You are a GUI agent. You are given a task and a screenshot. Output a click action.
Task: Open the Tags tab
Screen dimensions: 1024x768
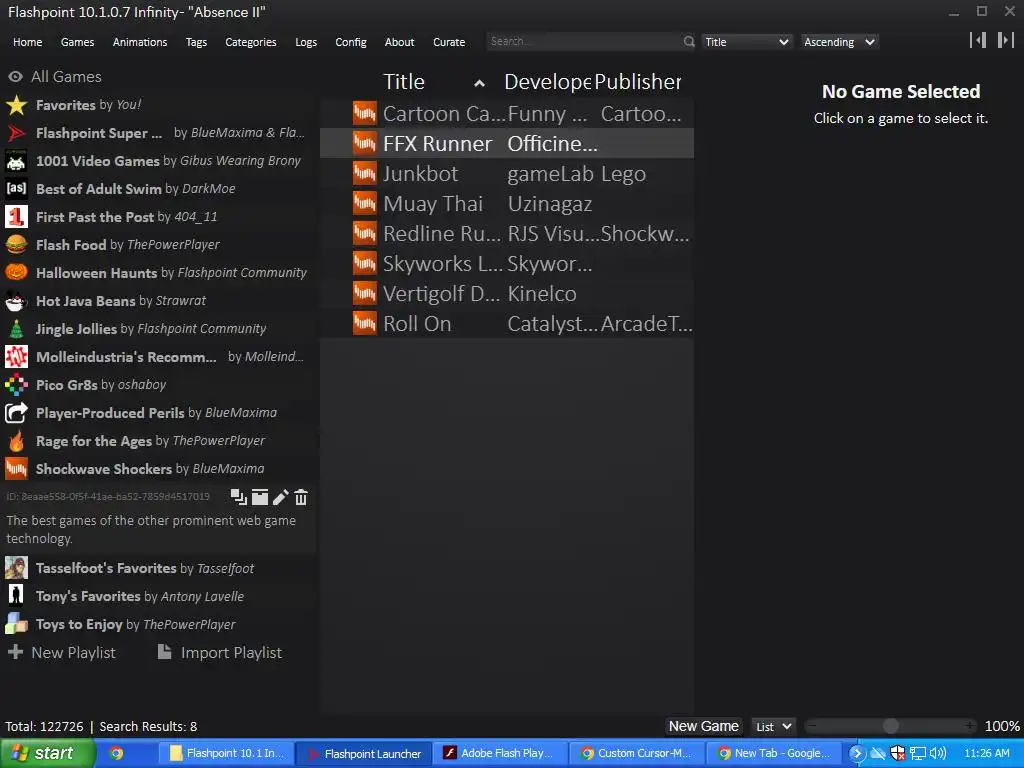click(x=196, y=42)
